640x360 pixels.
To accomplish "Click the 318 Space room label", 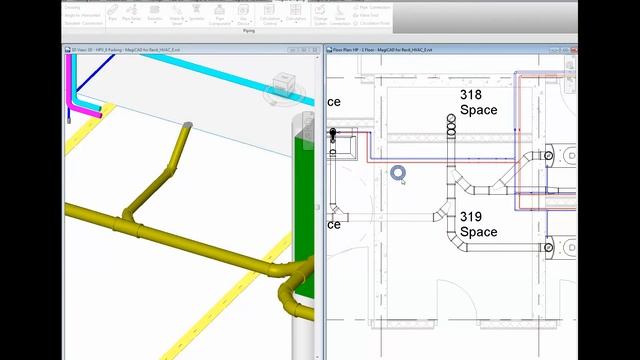I will (x=478, y=102).
